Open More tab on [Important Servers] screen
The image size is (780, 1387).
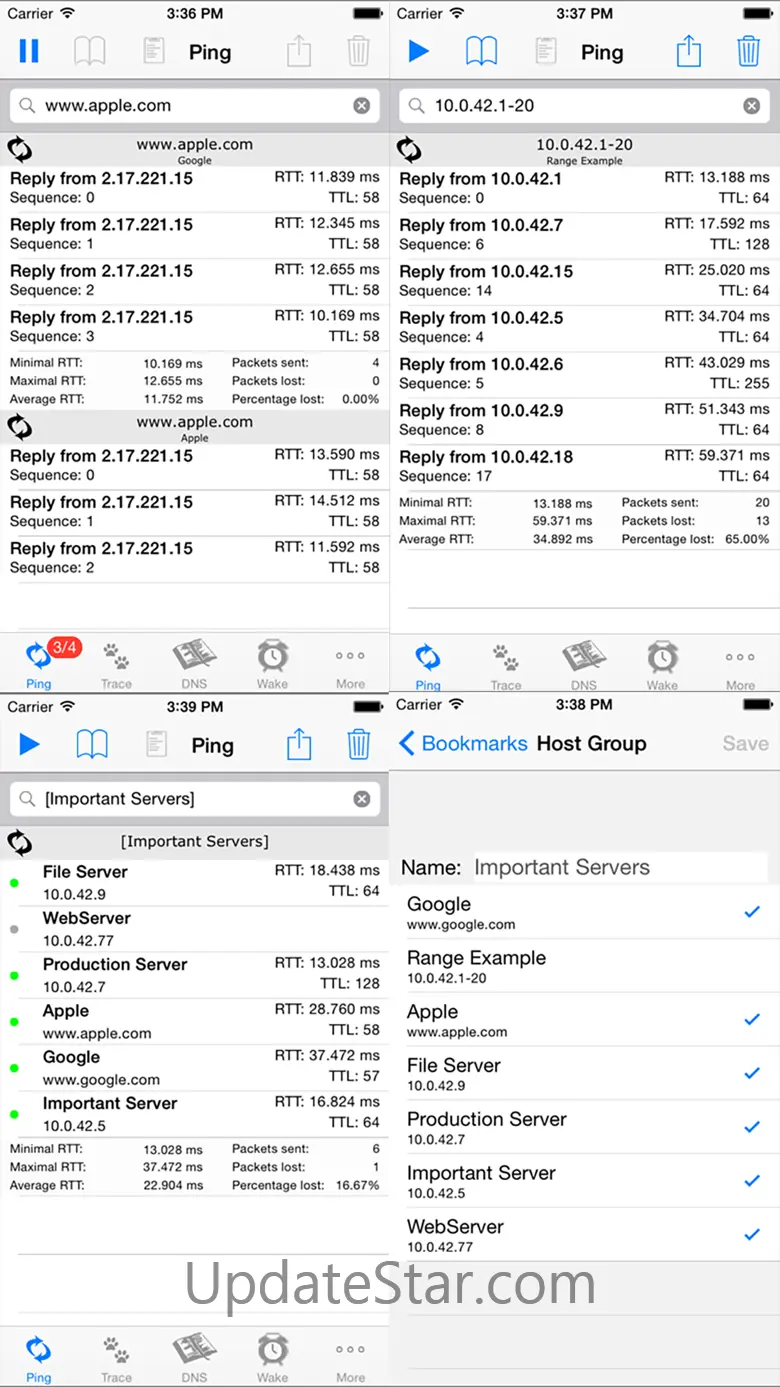[350, 1361]
